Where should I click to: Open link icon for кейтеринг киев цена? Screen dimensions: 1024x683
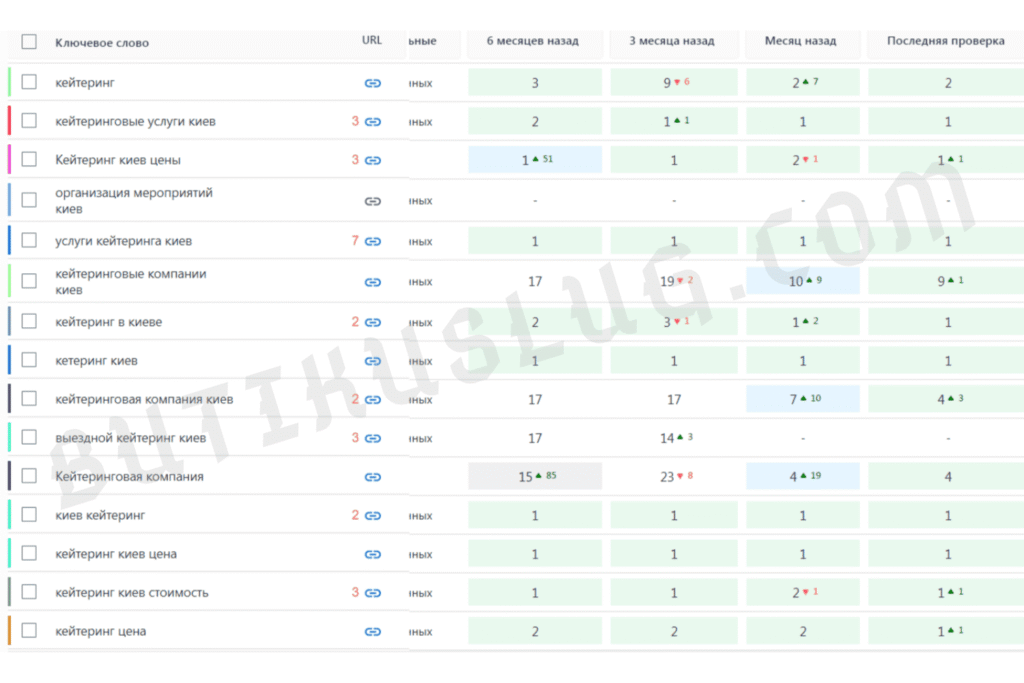(373, 554)
